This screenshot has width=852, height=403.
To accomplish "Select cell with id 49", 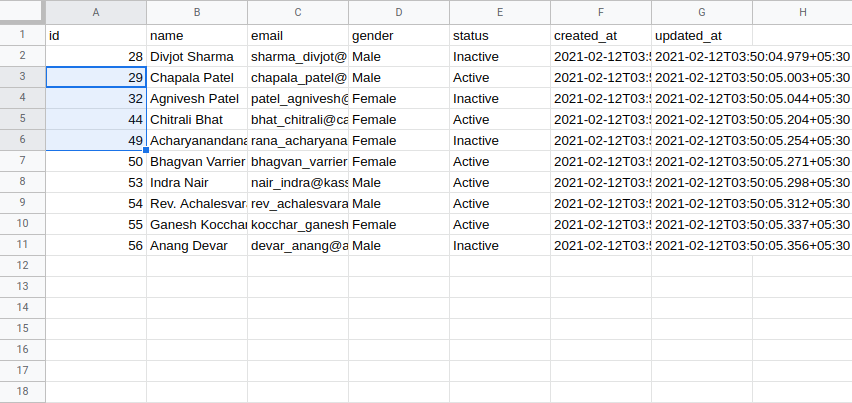I will pyautogui.click(x=96, y=140).
